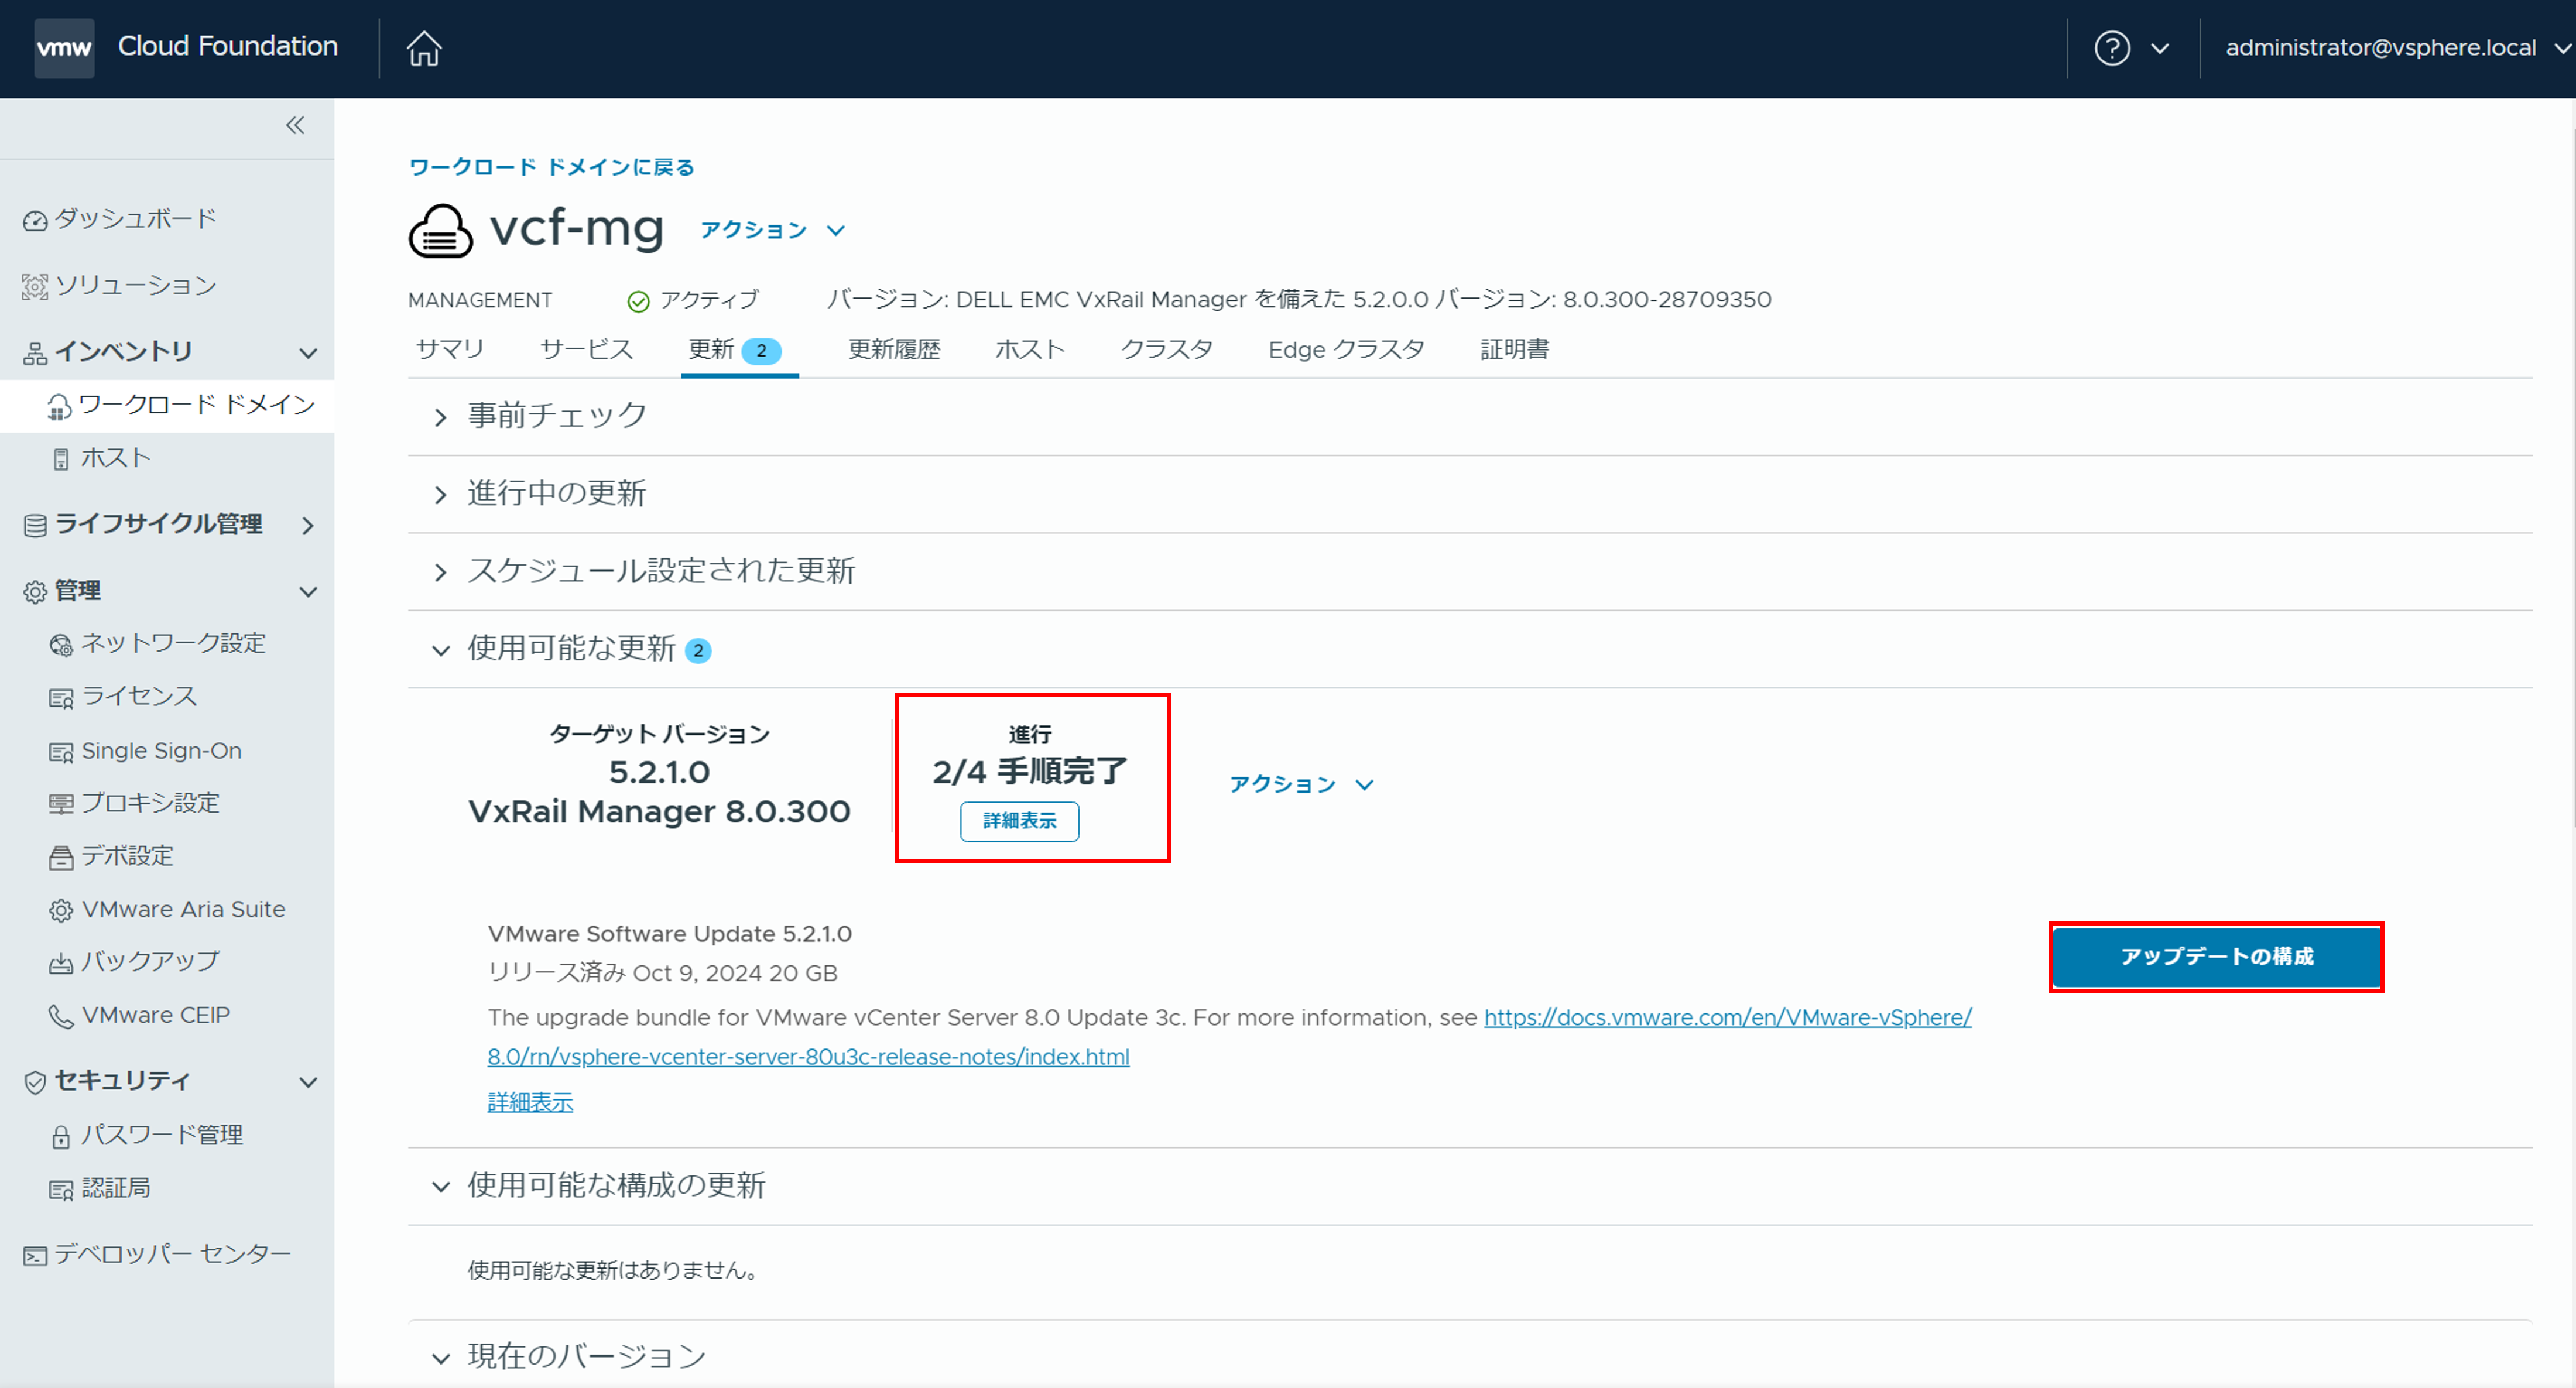The height and width of the screenshot is (1388, 2576).
Task: Click the ネットワーク設定 globe icon
Action: [61, 645]
